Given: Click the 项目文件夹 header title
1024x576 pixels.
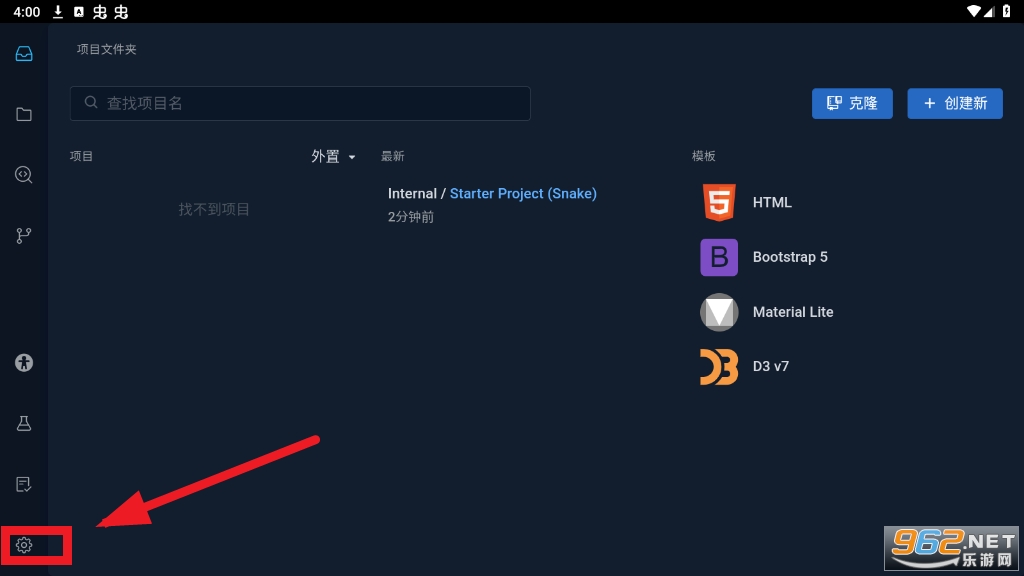Looking at the screenshot, I should point(106,49).
